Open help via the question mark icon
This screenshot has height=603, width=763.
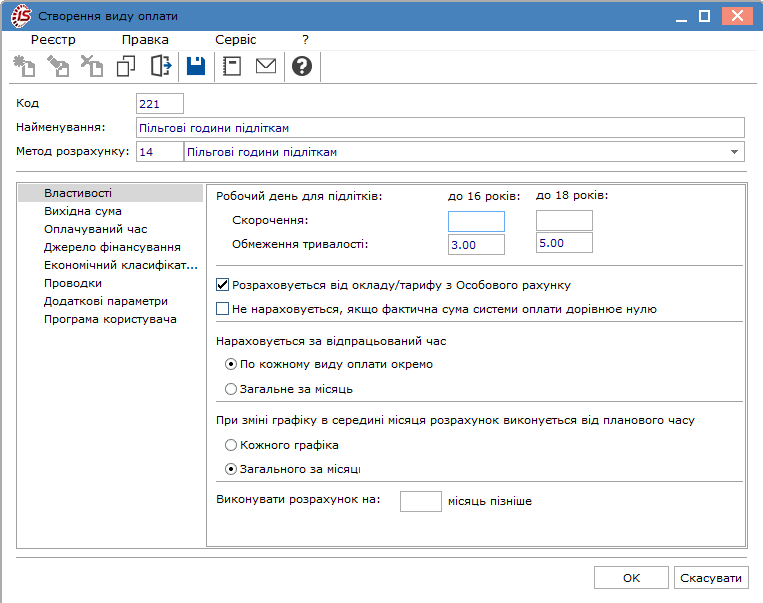[302, 66]
